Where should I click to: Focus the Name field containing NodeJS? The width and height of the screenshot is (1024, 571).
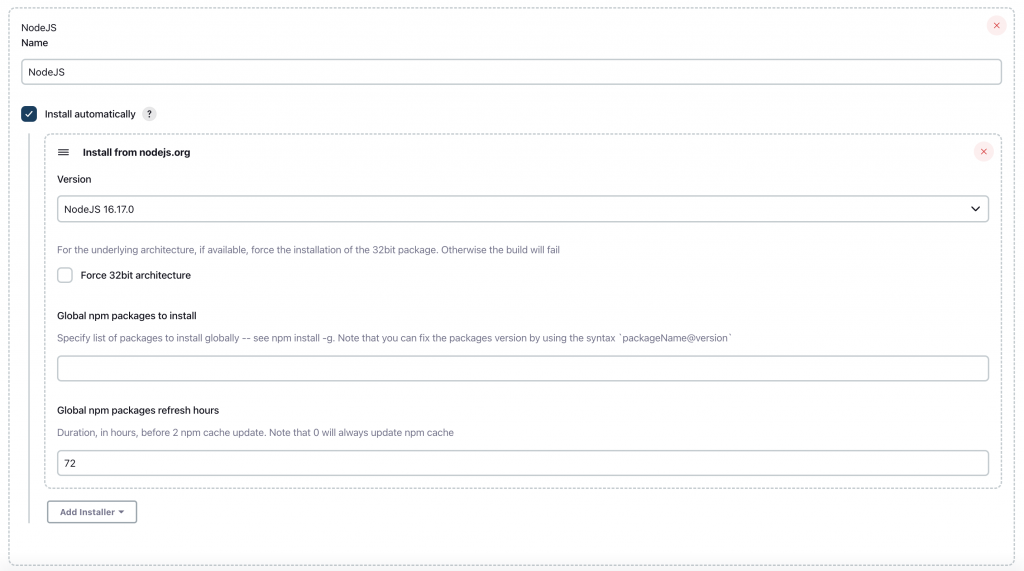[511, 72]
